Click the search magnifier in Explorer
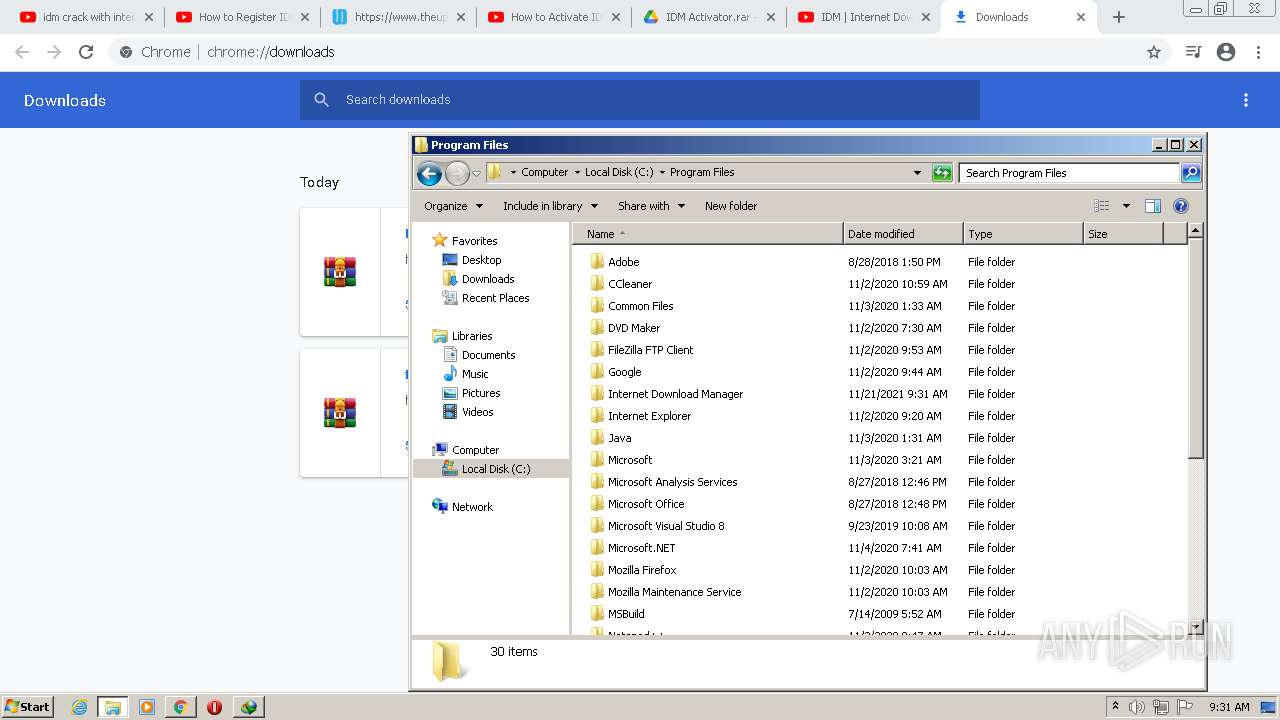 1191,173
